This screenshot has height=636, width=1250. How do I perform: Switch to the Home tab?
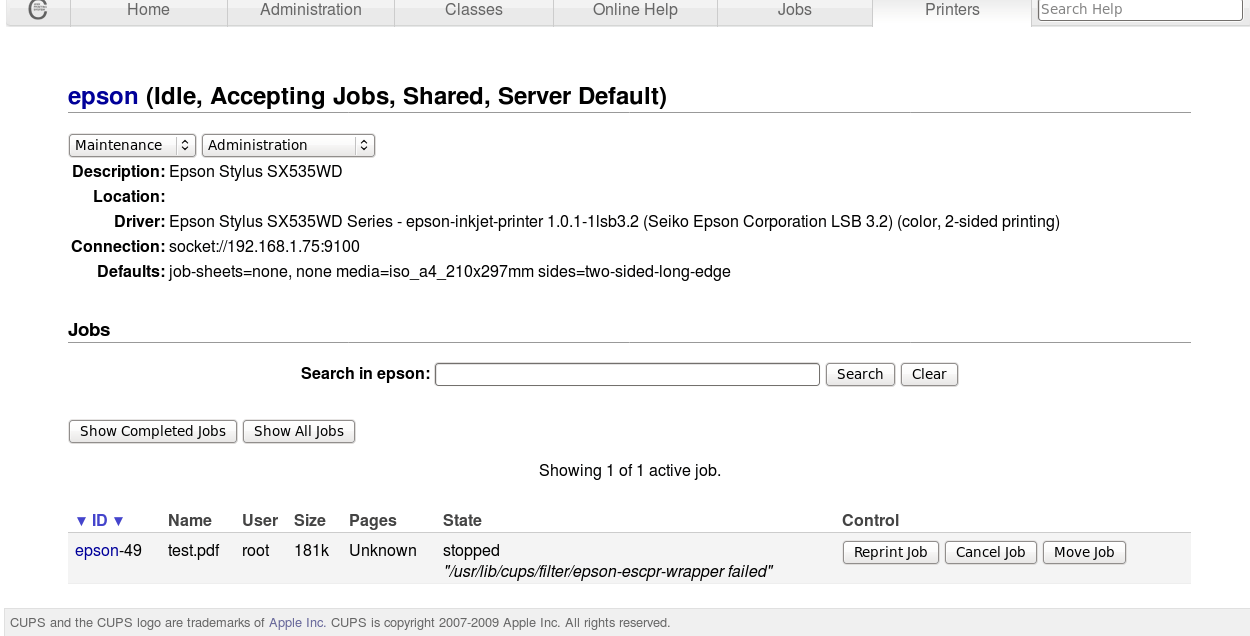[x=148, y=10]
